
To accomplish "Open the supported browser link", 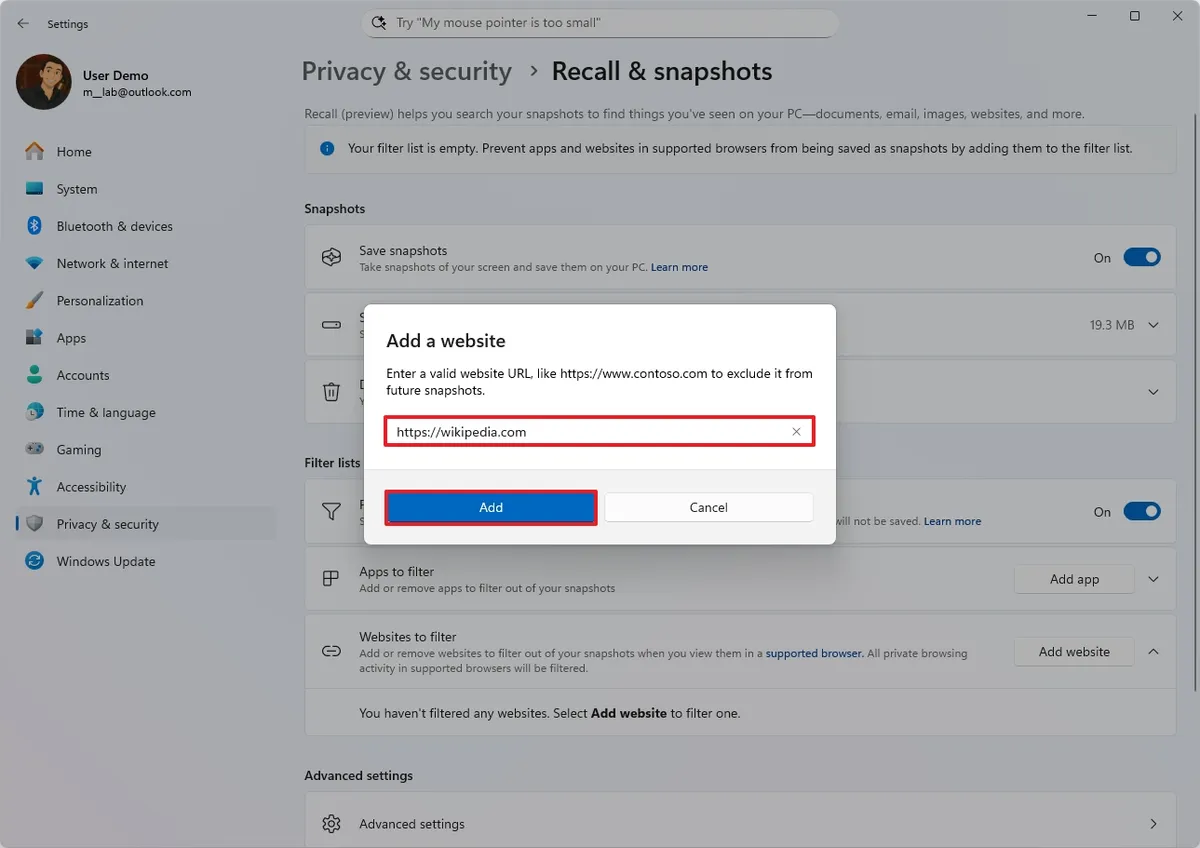I will [813, 653].
